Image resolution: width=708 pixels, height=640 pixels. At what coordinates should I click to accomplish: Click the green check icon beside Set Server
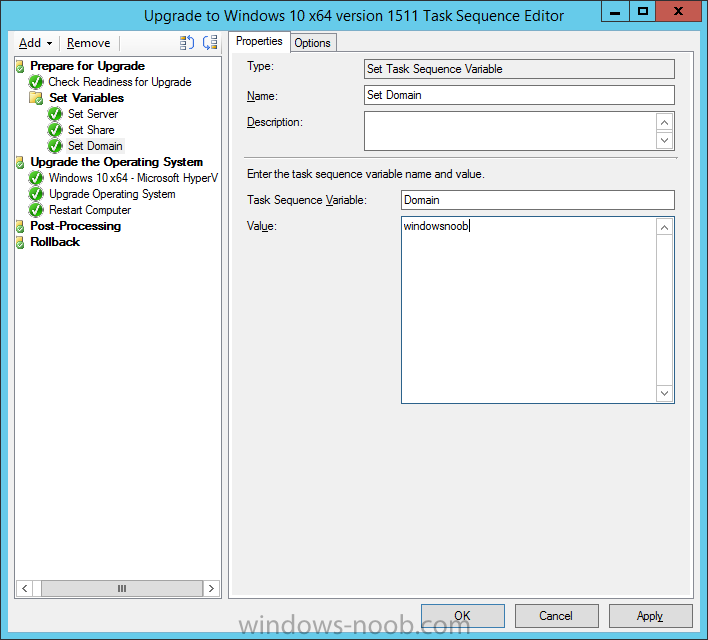[x=55, y=114]
